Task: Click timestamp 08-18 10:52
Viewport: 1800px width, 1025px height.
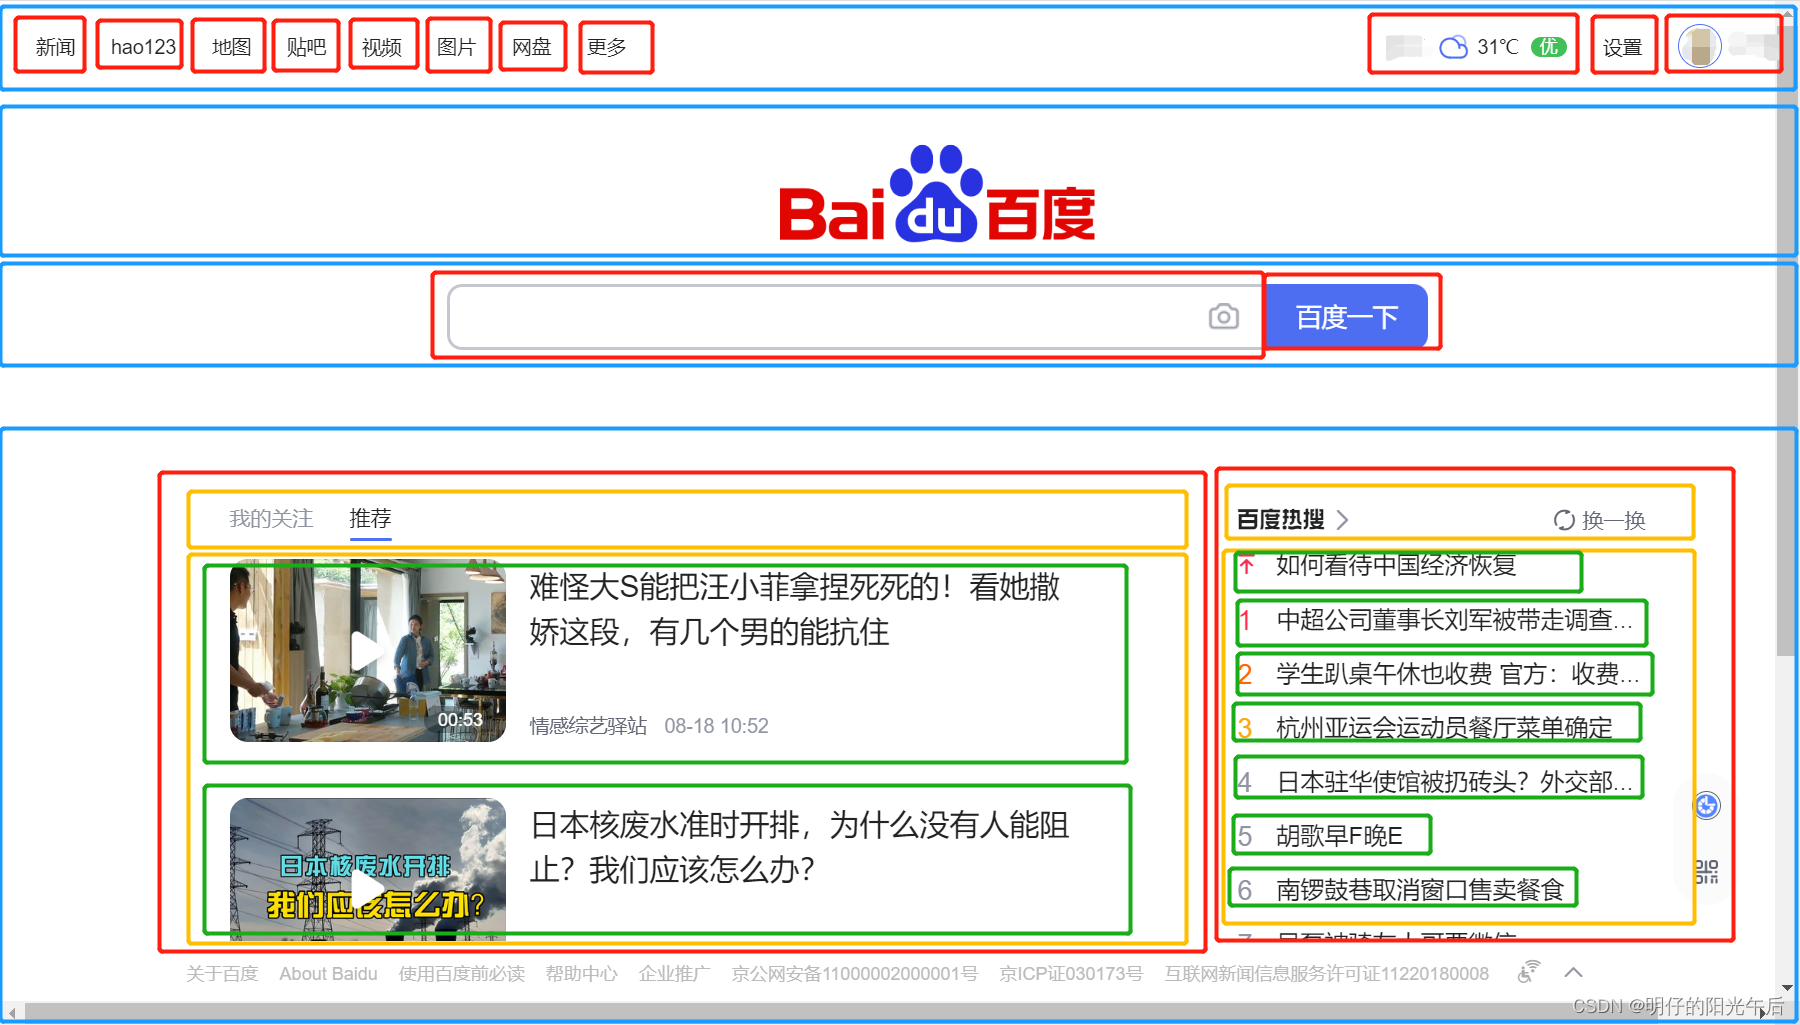Action: [x=716, y=726]
